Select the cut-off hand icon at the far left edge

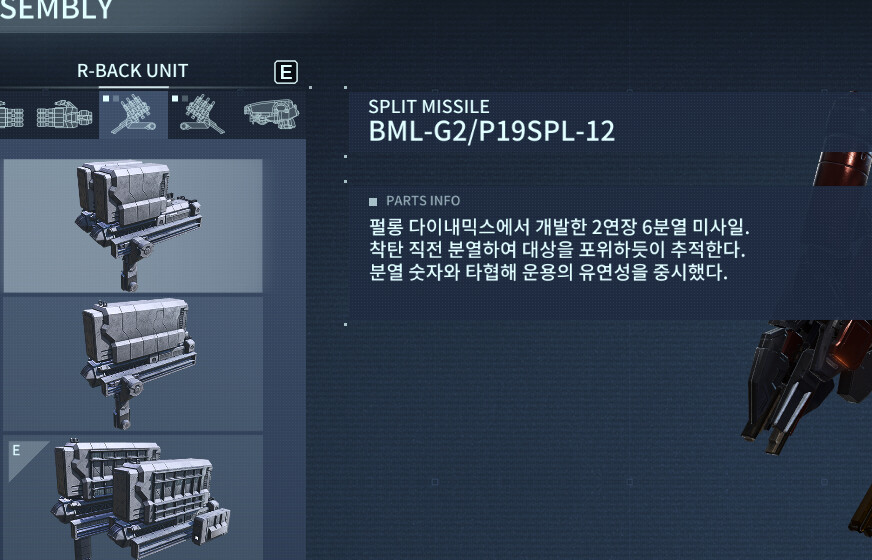[11, 115]
